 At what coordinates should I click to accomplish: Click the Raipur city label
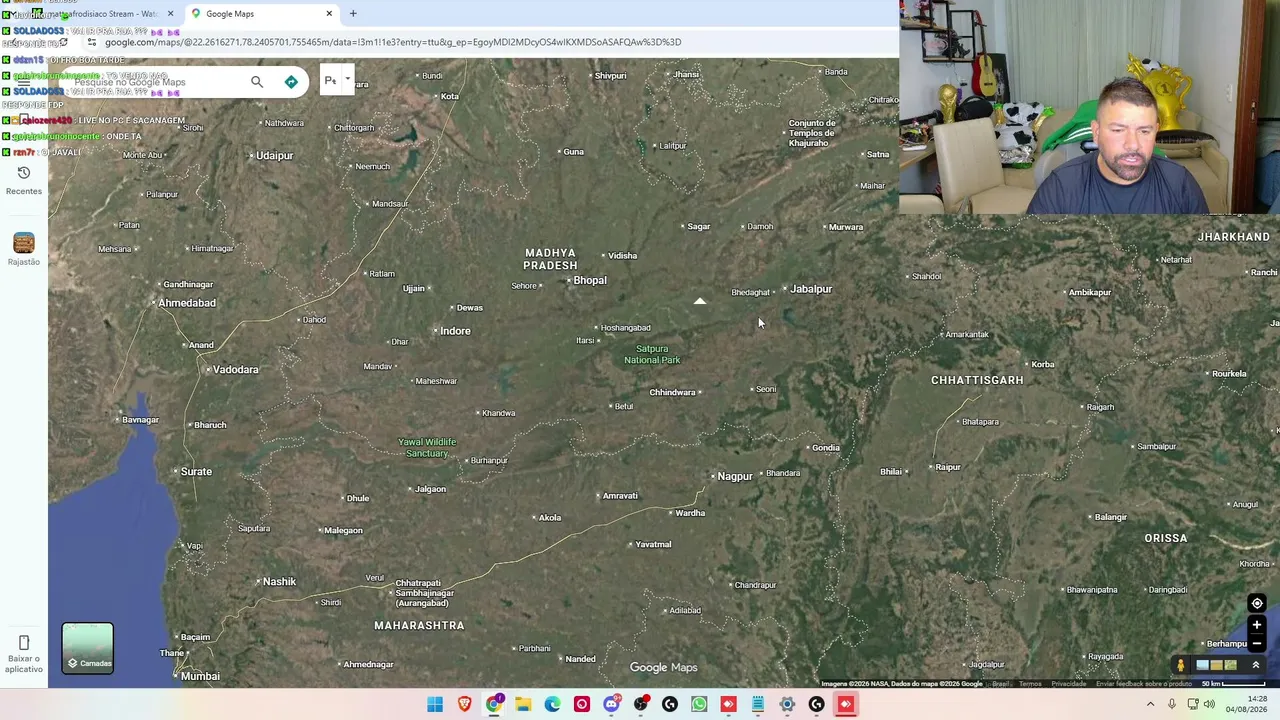(948, 467)
